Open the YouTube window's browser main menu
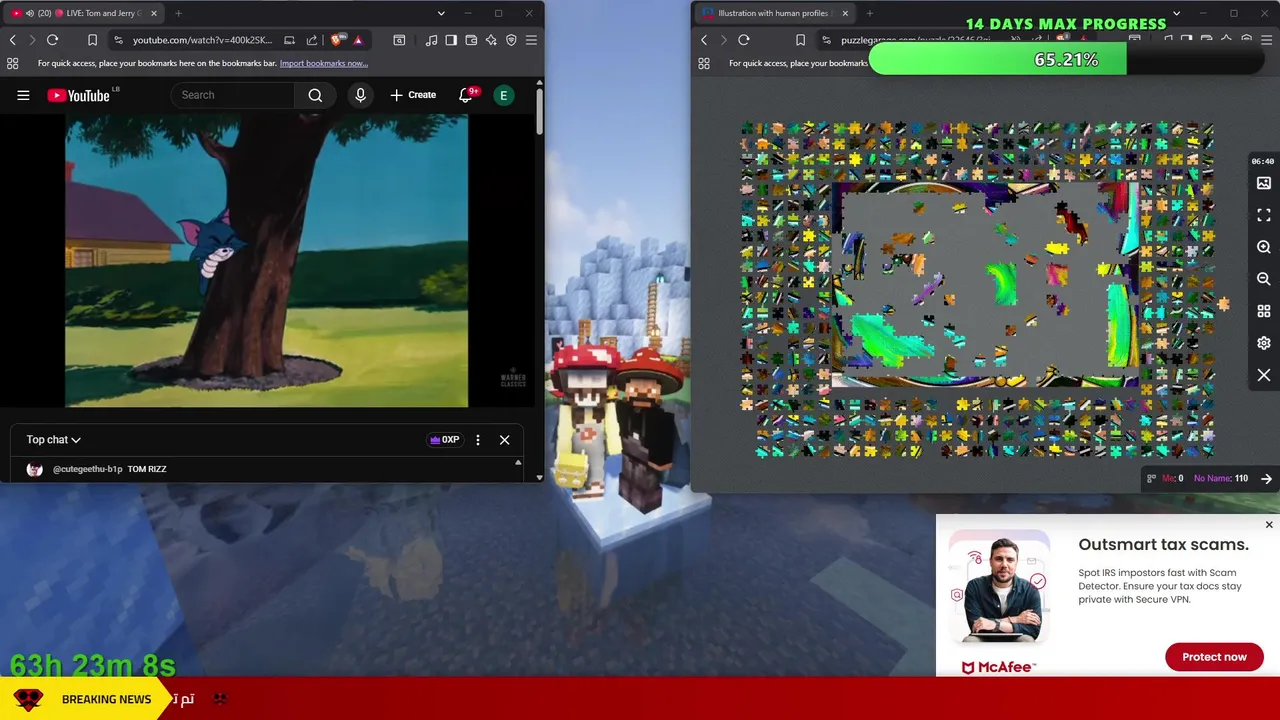Screen dimensions: 1280x720 coord(531,40)
